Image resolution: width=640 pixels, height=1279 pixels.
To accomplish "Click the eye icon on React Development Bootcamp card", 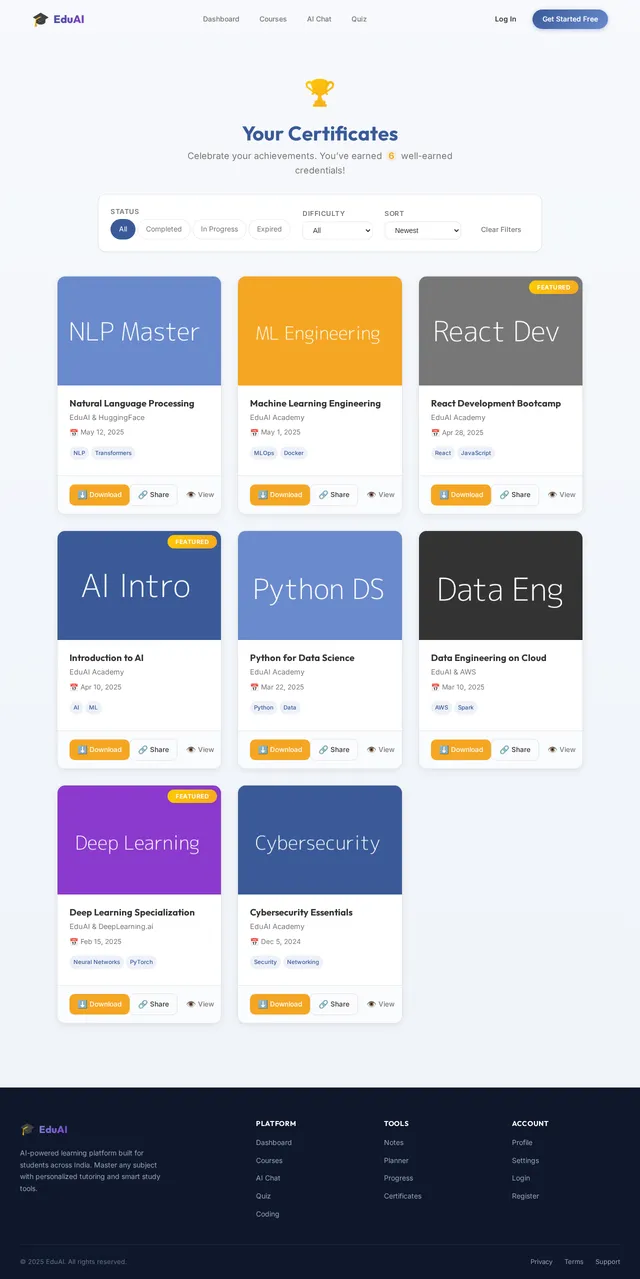I will point(553,495).
